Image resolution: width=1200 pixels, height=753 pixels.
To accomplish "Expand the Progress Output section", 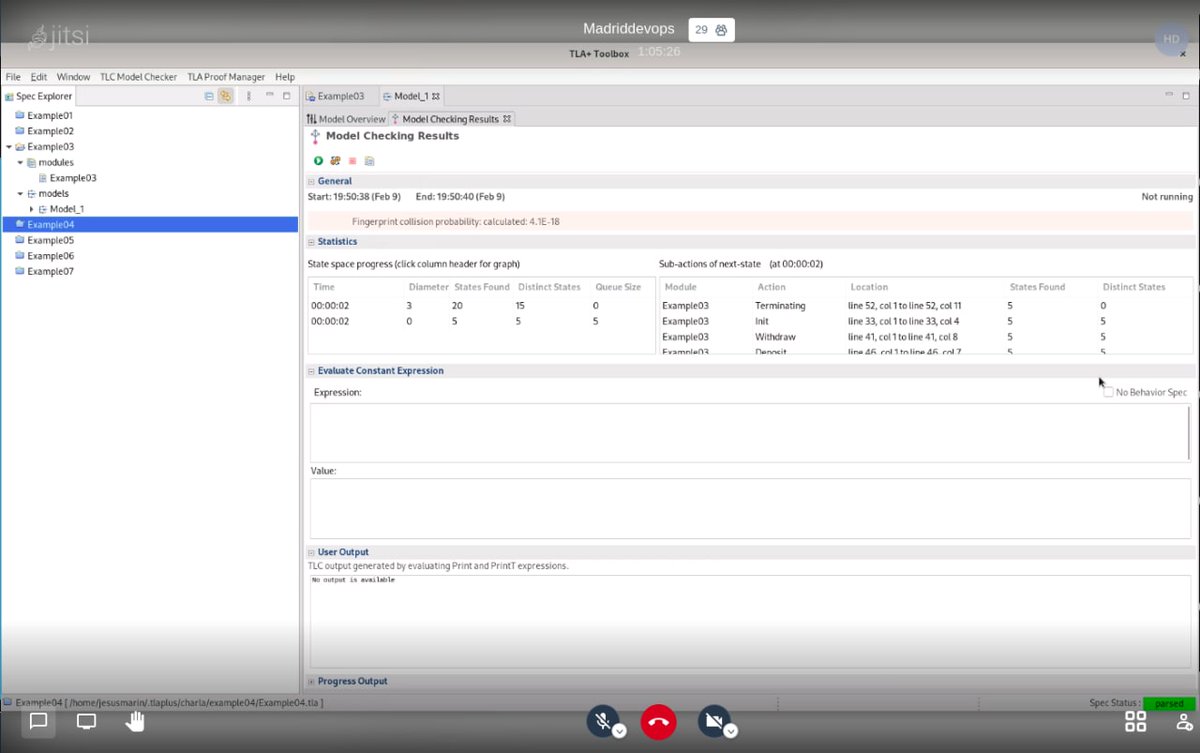I will (x=311, y=681).
